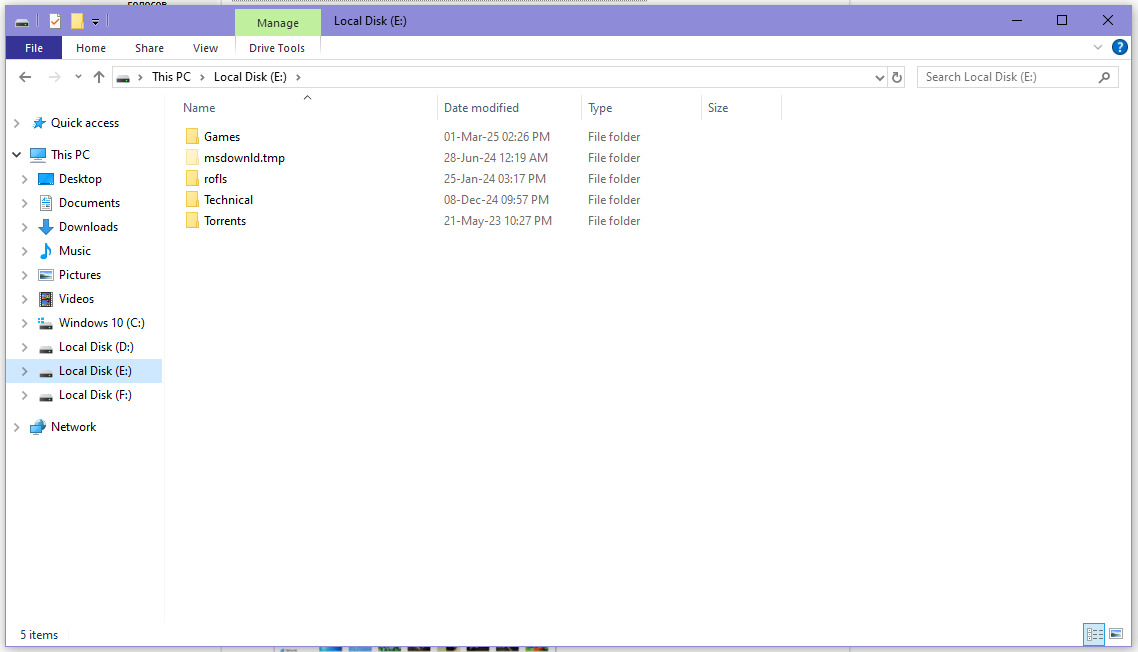This screenshot has width=1138, height=652.
Task: Switch to the View ribbon tab
Action: click(205, 48)
